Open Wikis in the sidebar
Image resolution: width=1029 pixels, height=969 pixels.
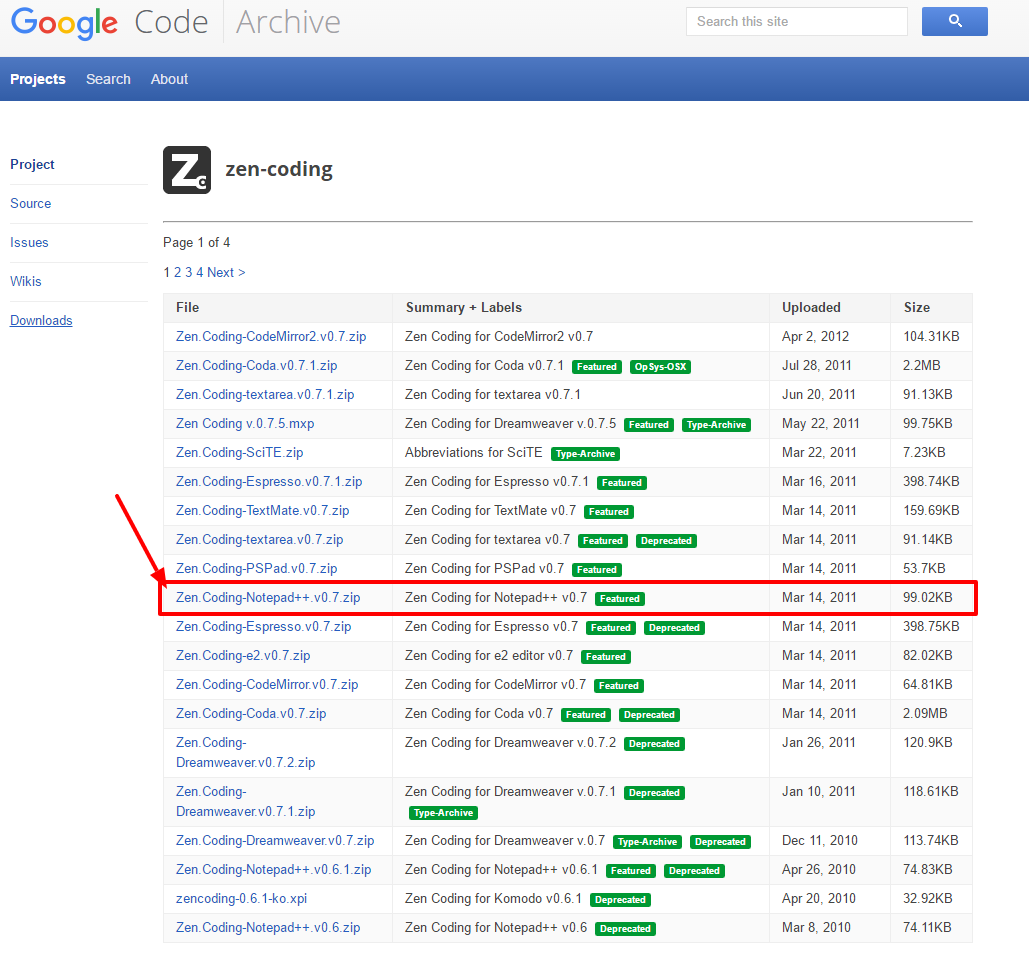pos(26,281)
